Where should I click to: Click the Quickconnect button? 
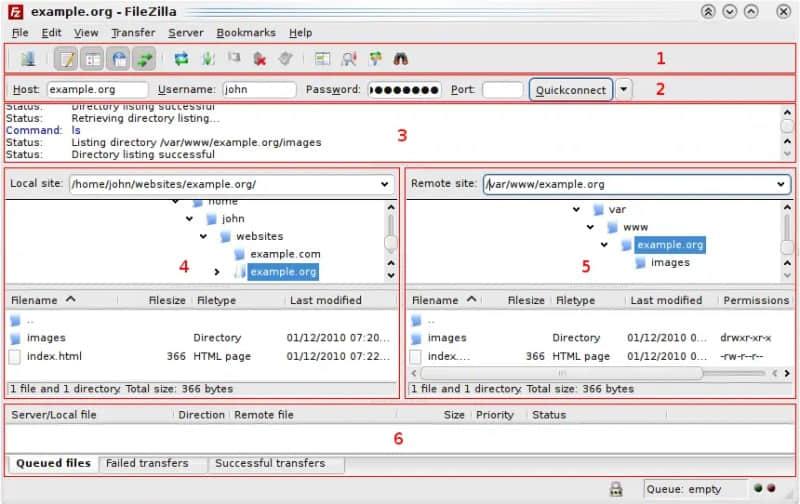pyautogui.click(x=570, y=89)
